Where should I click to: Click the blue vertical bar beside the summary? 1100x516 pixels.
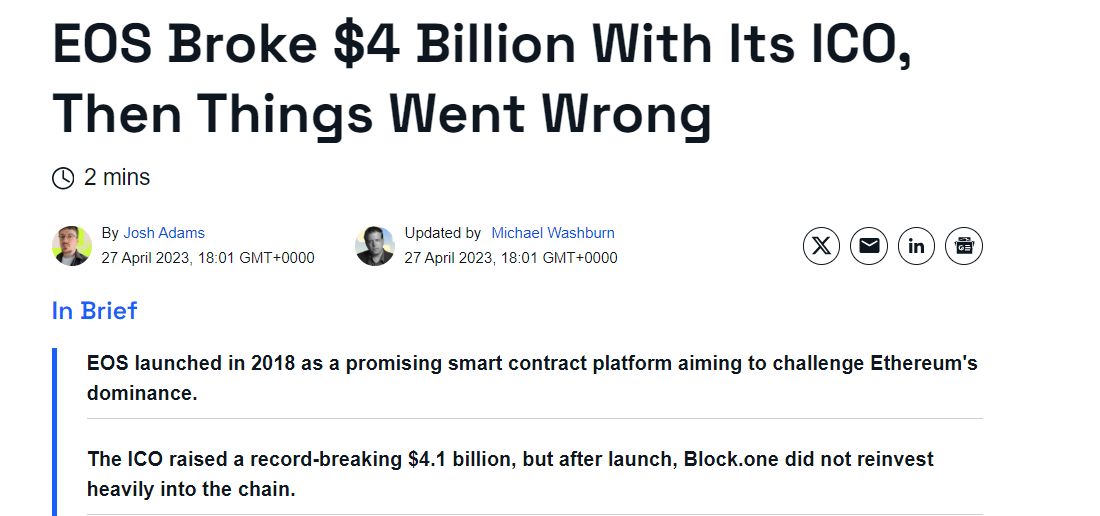pyautogui.click(x=55, y=432)
